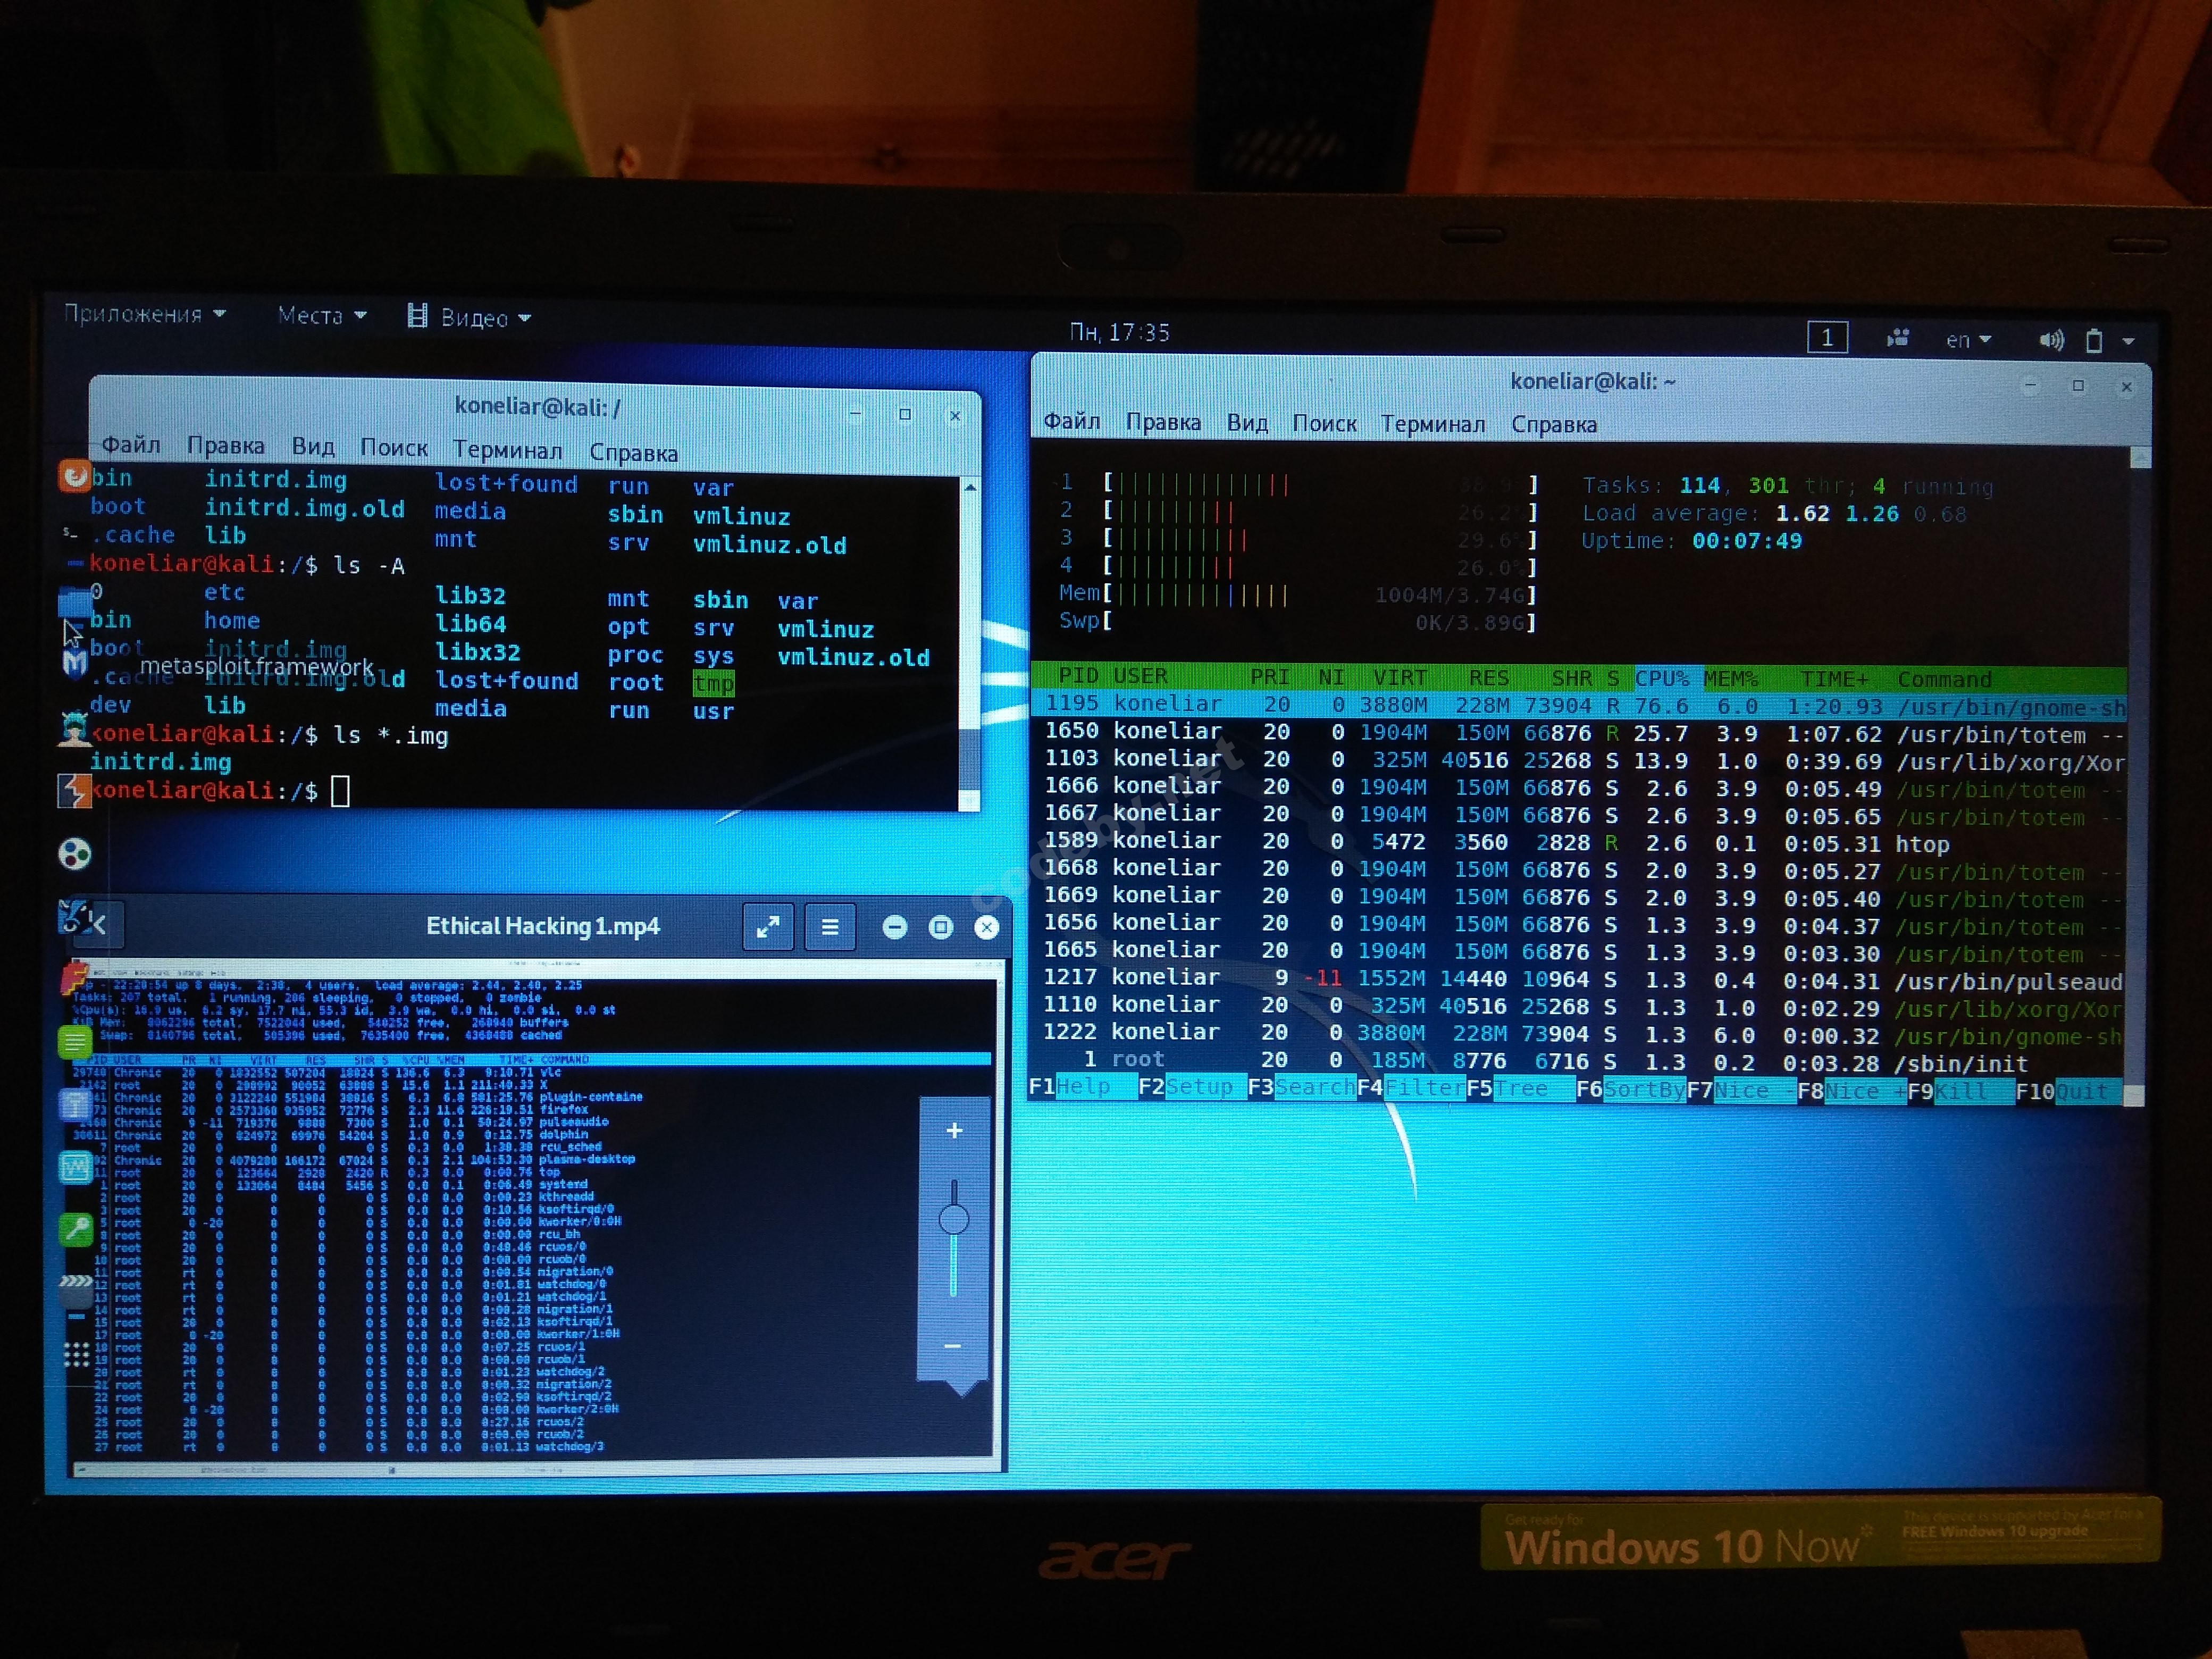
Task: Launch Firefox from the dock
Action: [x=75, y=476]
